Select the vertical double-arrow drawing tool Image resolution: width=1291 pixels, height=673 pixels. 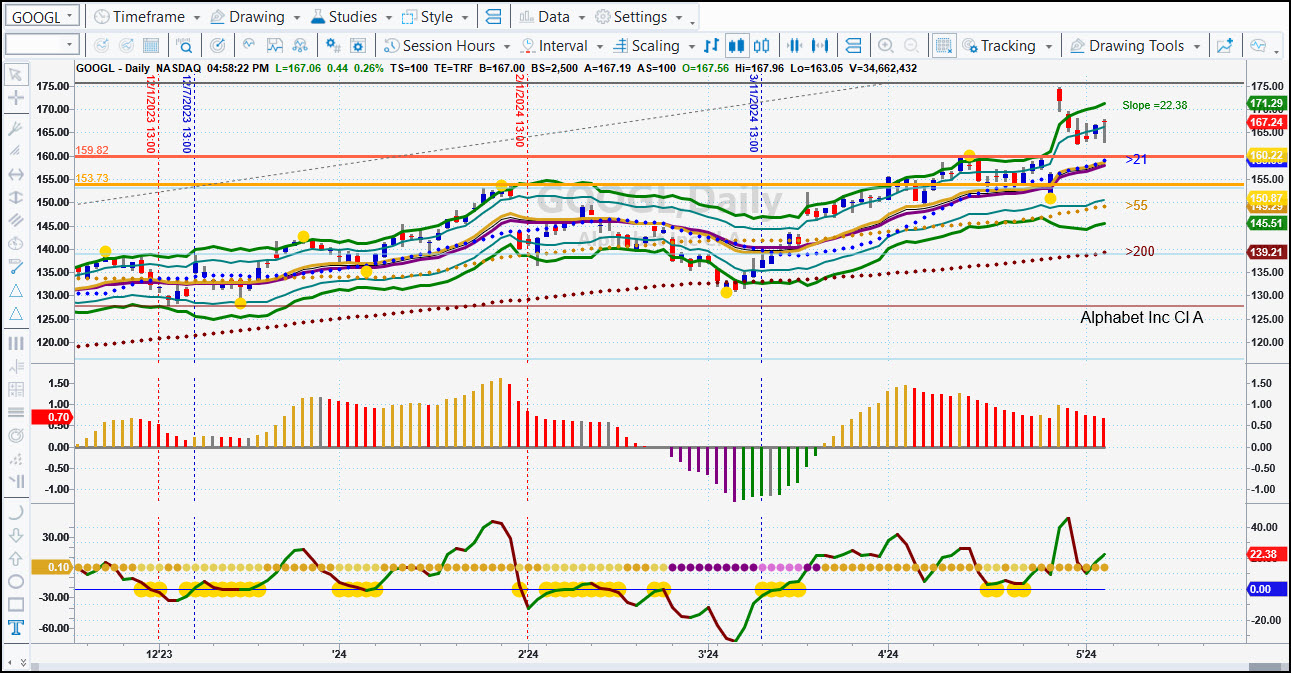(x=16, y=197)
